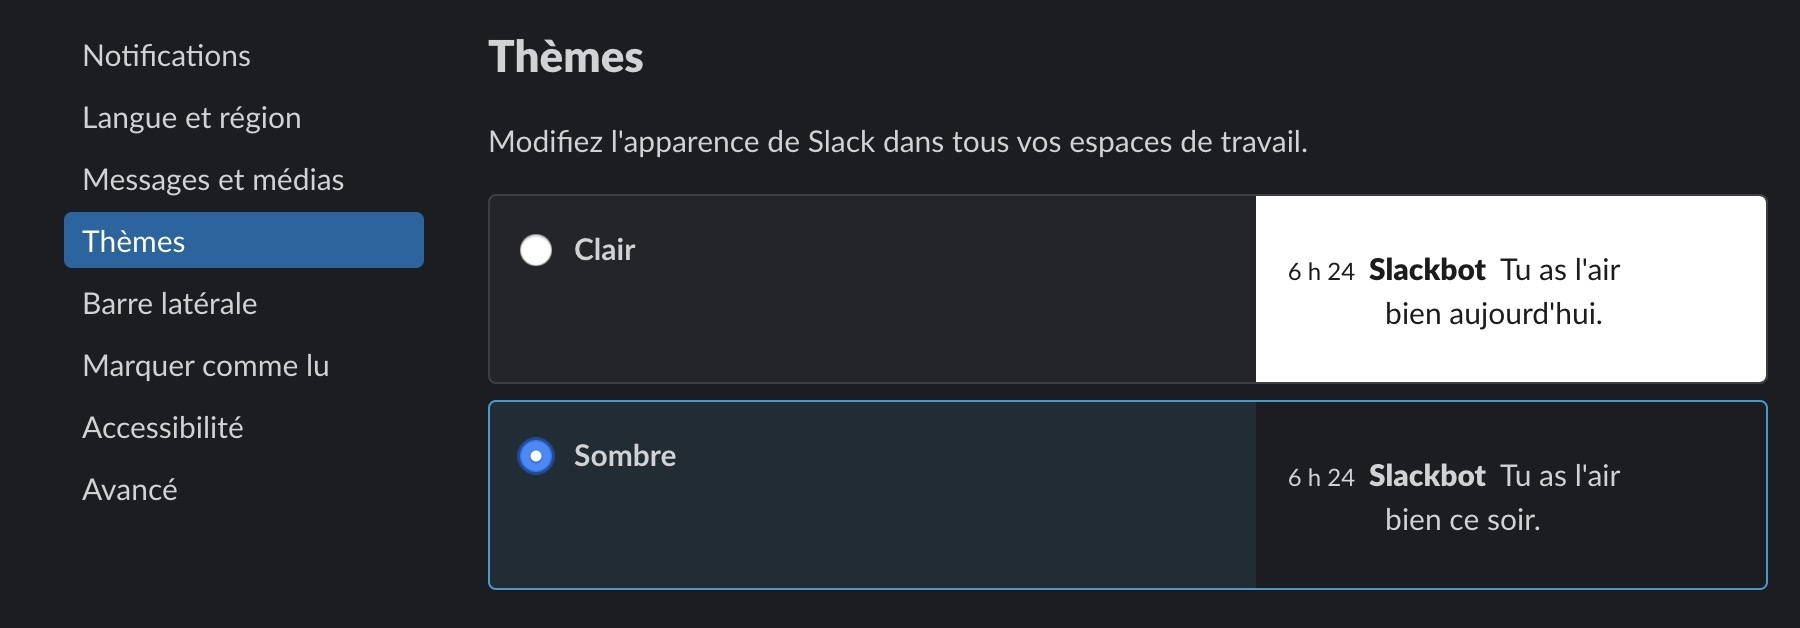Open the Notifications settings section
The height and width of the screenshot is (628, 1800).
pyautogui.click(x=166, y=56)
